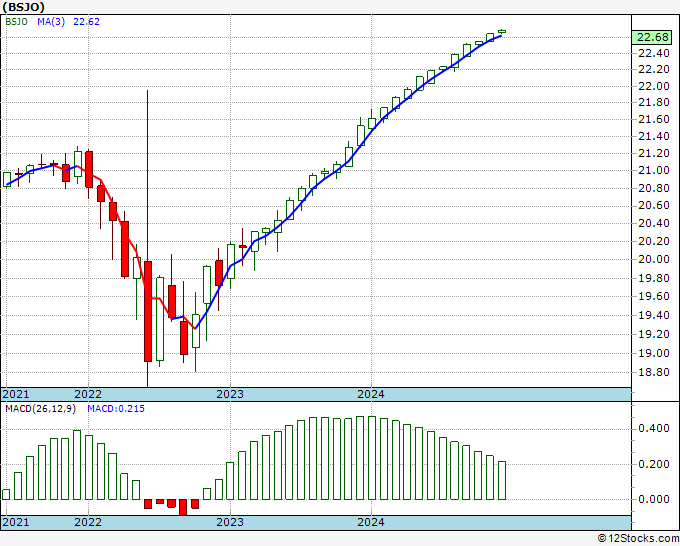Click the 21.60 price axis label
680x546 pixels.
tap(654, 119)
